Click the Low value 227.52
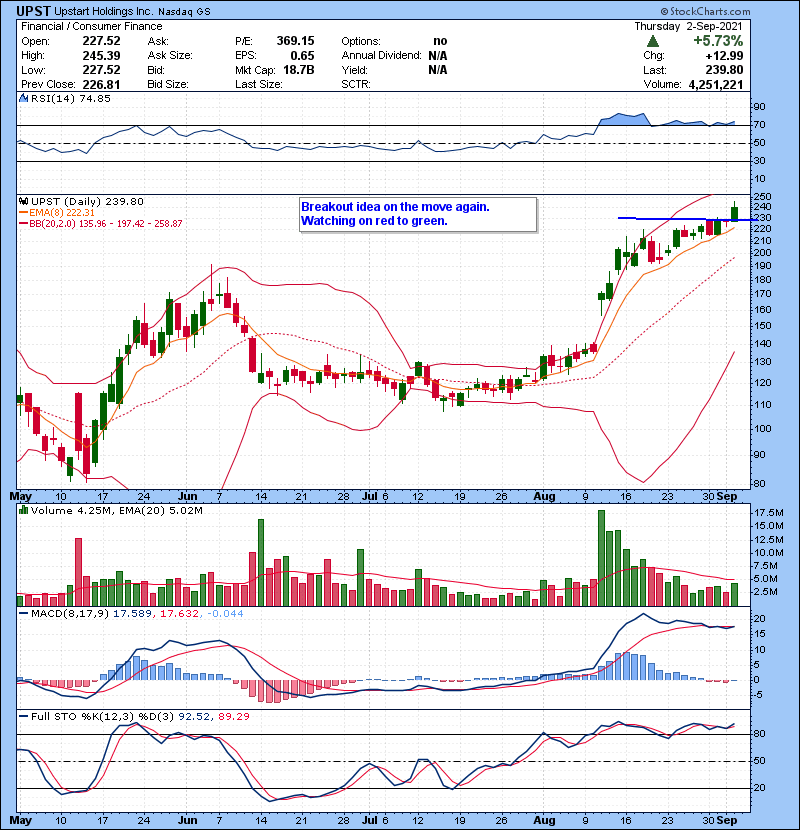The width and height of the screenshot is (800, 830). point(101,70)
